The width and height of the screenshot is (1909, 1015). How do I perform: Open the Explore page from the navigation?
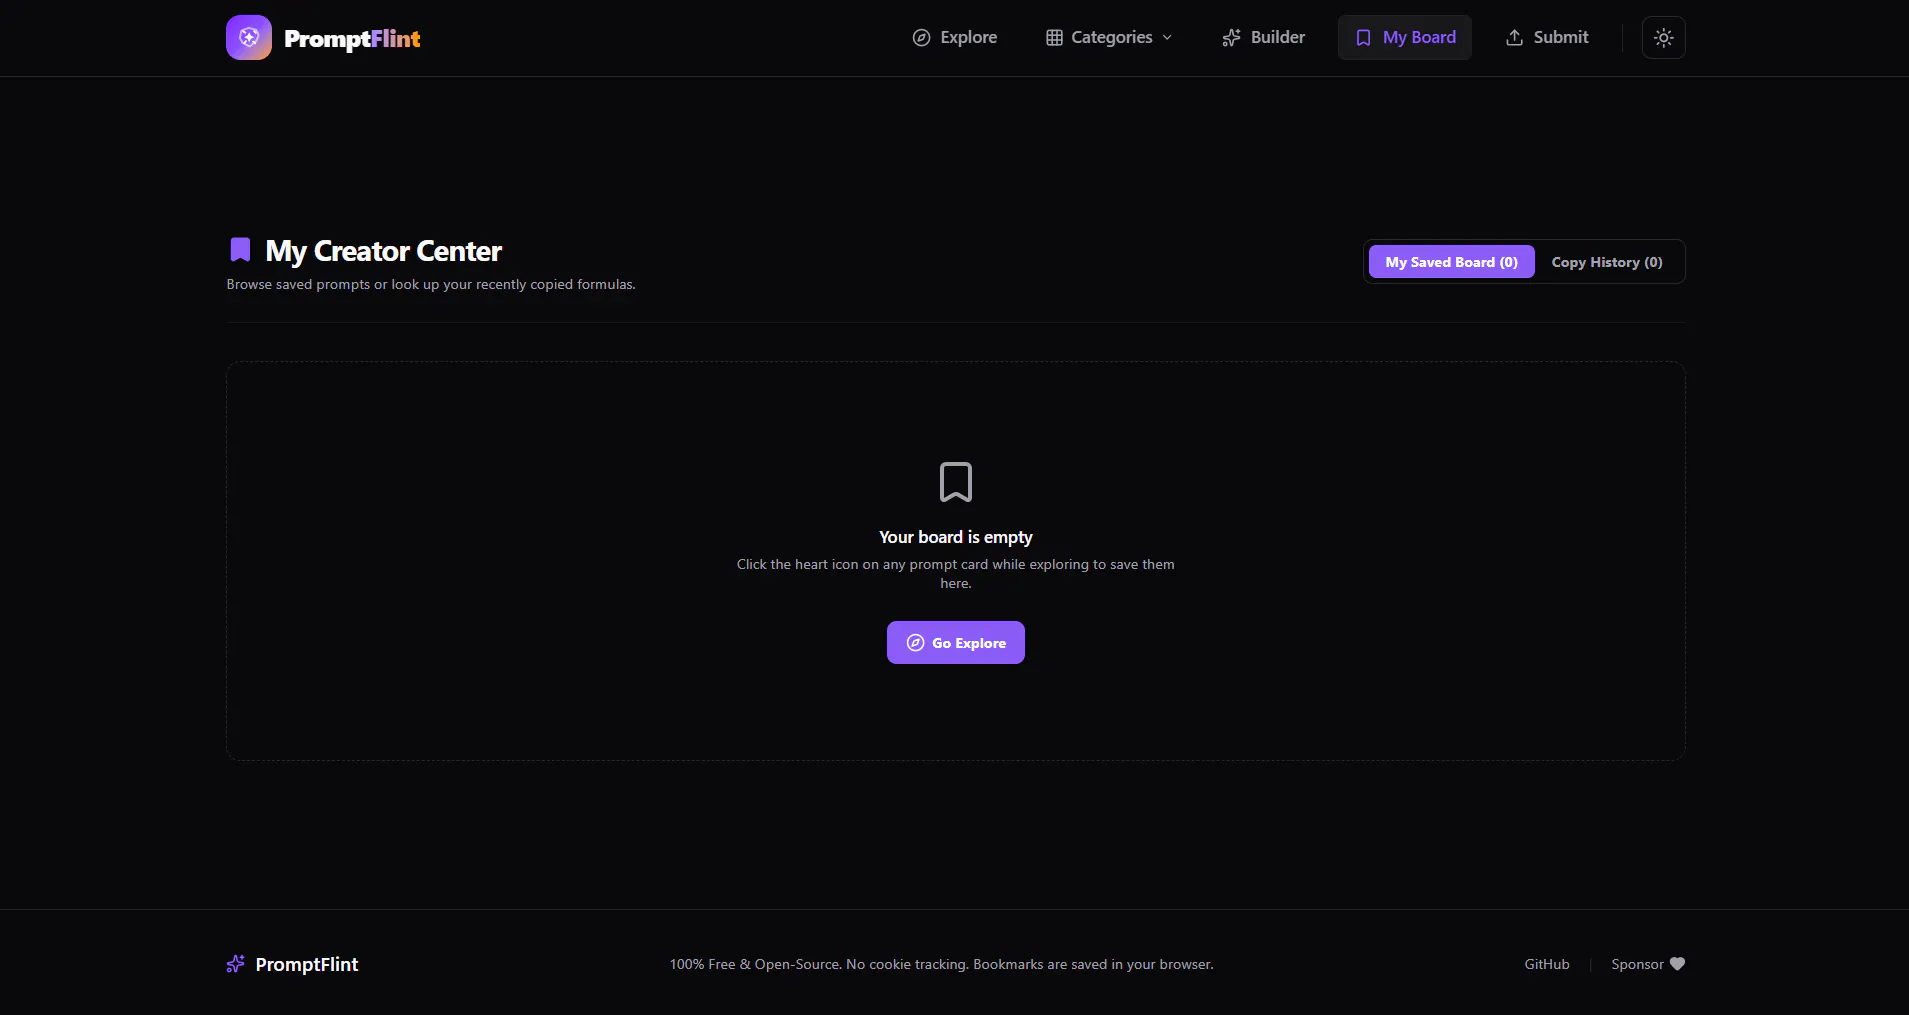pyautogui.click(x=955, y=37)
